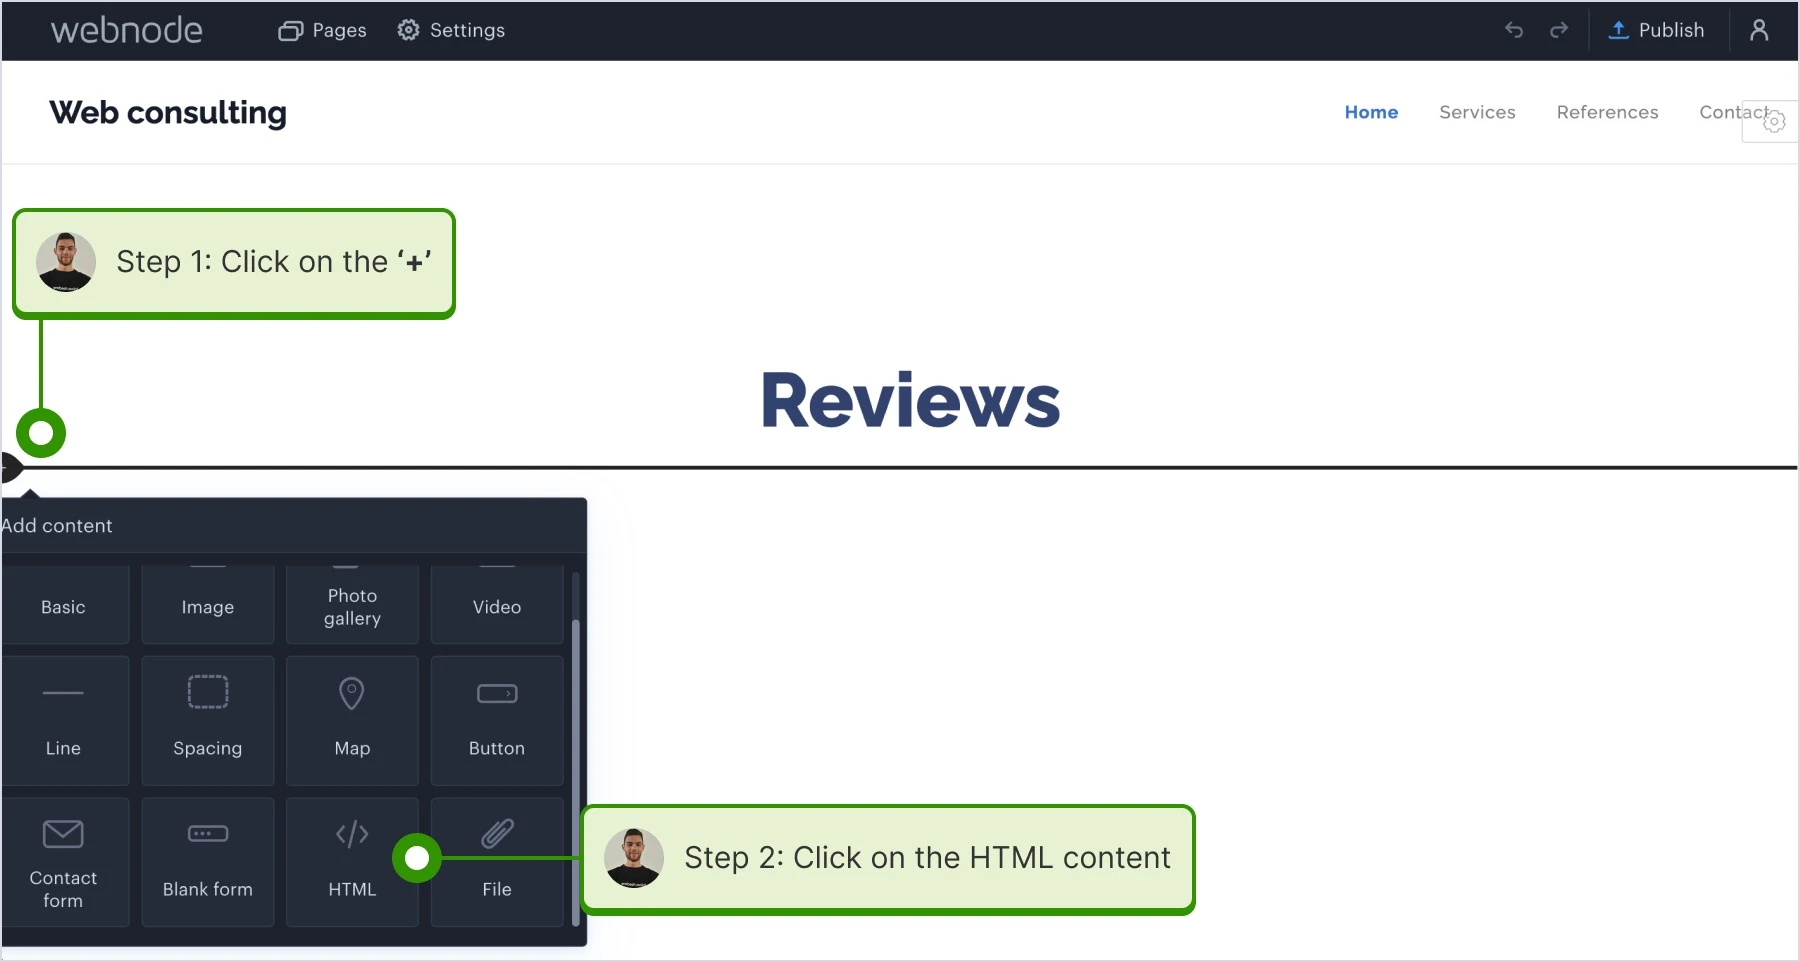The width and height of the screenshot is (1800, 962).
Task: Go to the Services page link
Action: 1477,112
